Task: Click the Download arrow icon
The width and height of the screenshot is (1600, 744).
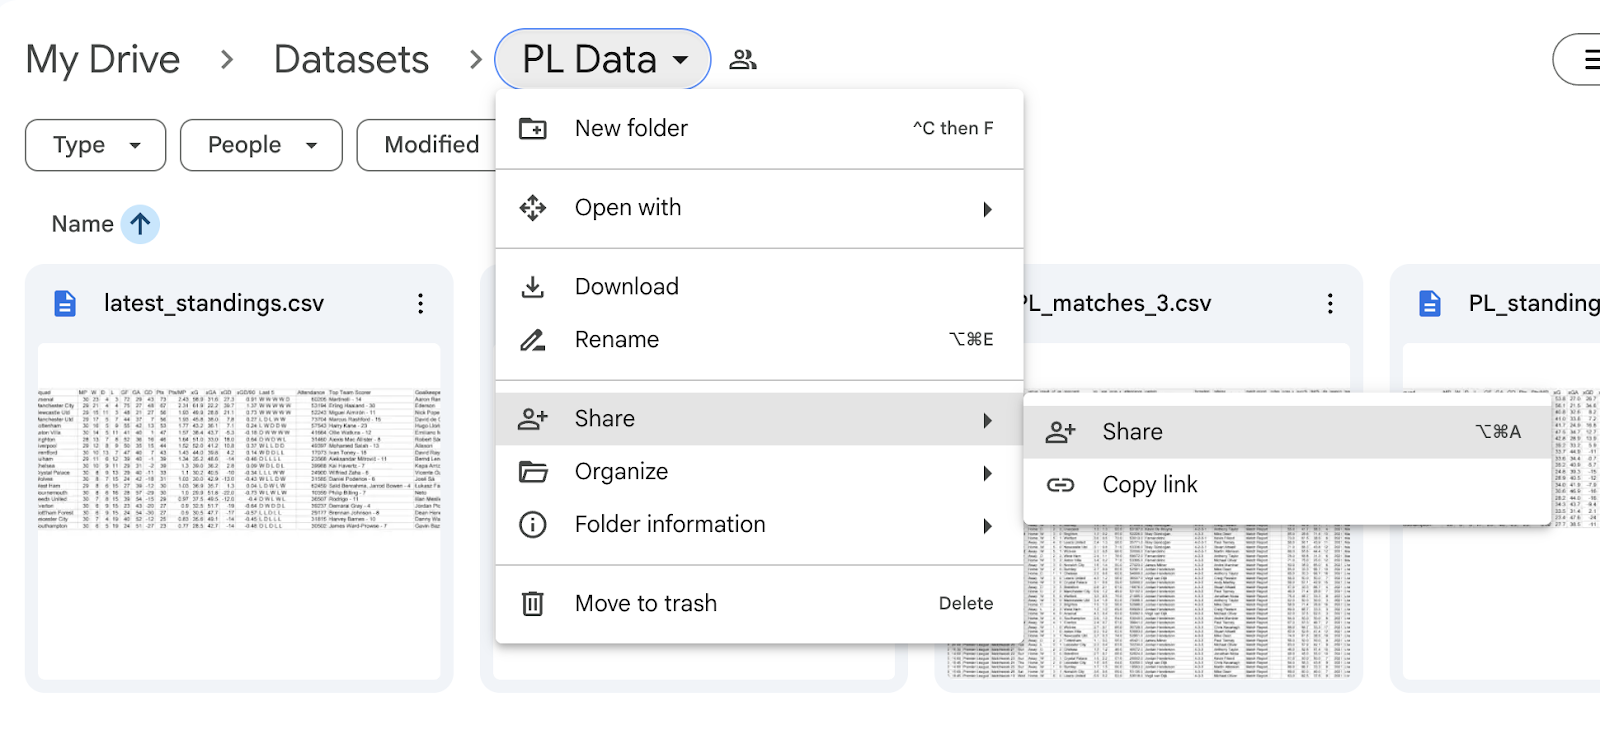Action: click(533, 287)
